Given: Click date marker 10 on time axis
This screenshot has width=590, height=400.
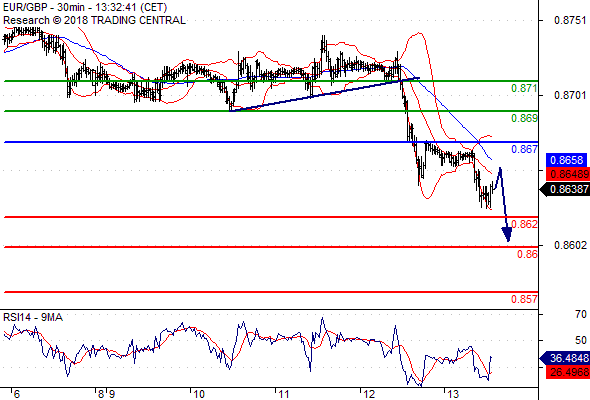Looking at the screenshot, I should (x=198, y=394).
